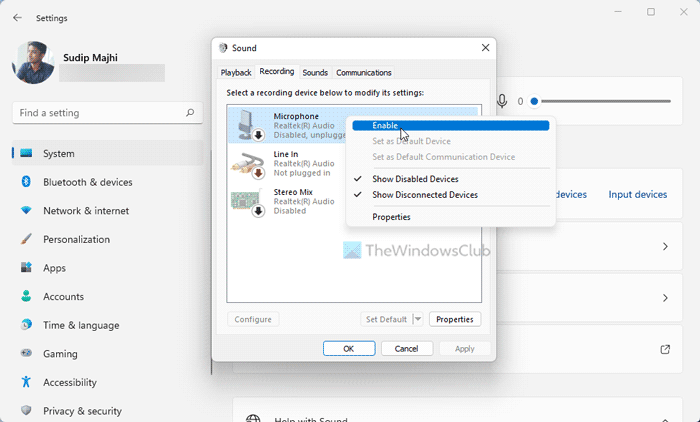
Task: Open the external link icon in Settings
Action: [x=665, y=349]
